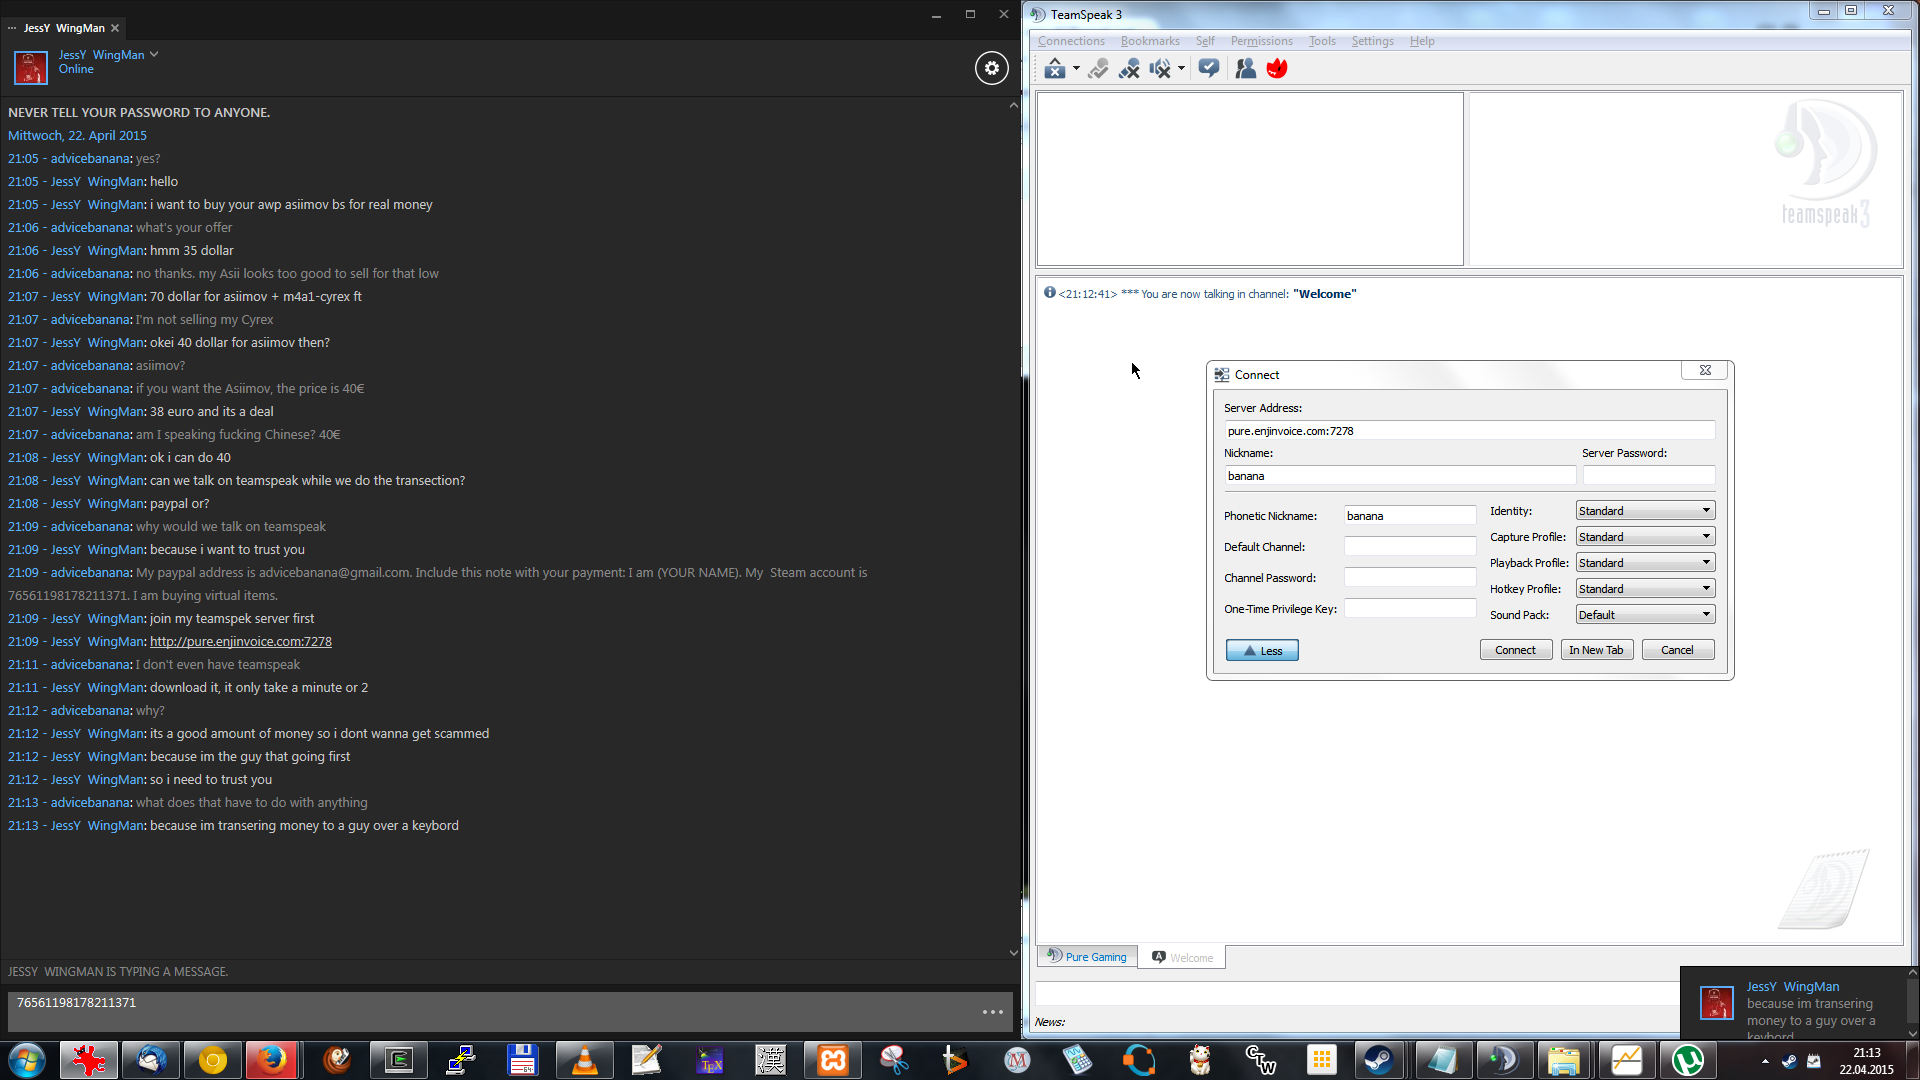Viewport: 1920px width, 1080px height.
Task: Expand the Capture Profile dropdown
Action: (1645, 537)
